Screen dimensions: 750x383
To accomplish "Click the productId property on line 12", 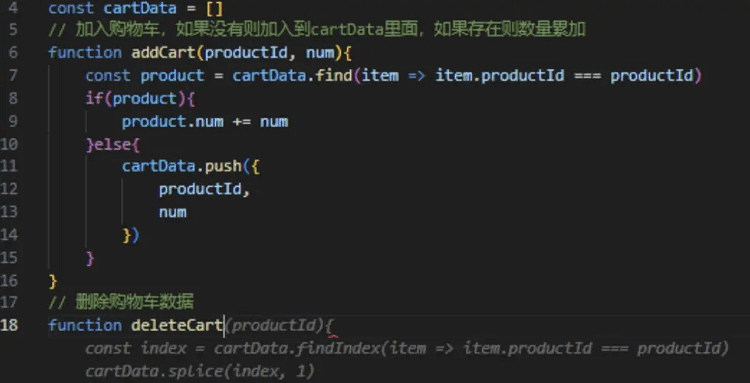I will (x=200, y=189).
